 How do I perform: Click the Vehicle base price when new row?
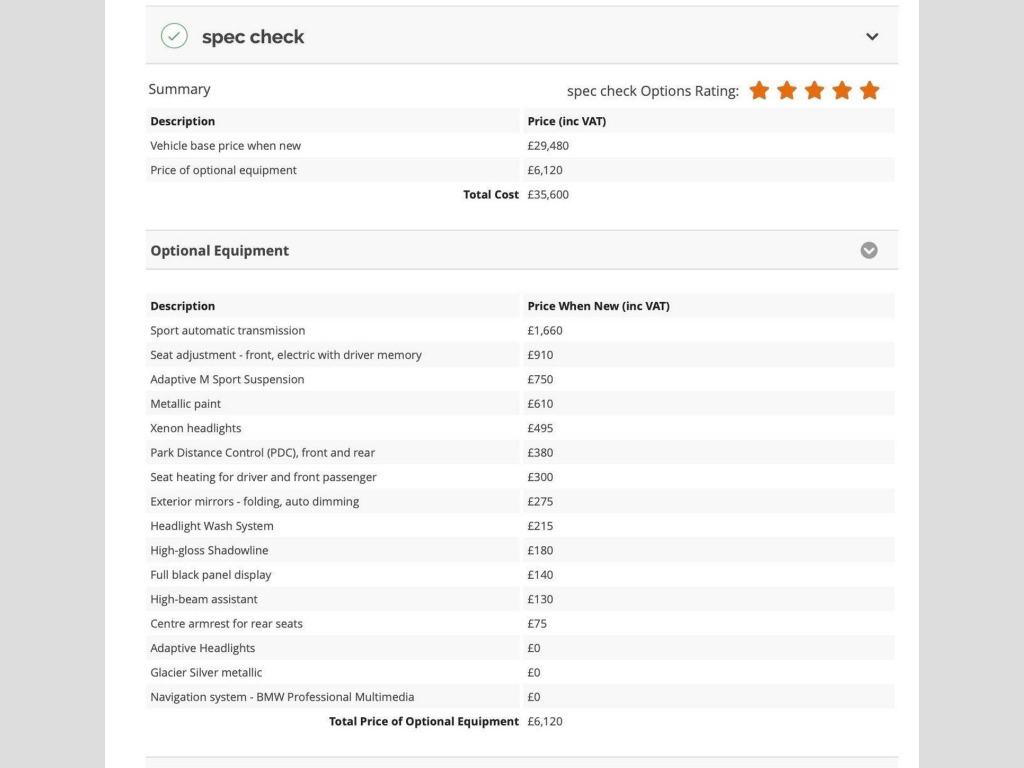click(x=225, y=146)
